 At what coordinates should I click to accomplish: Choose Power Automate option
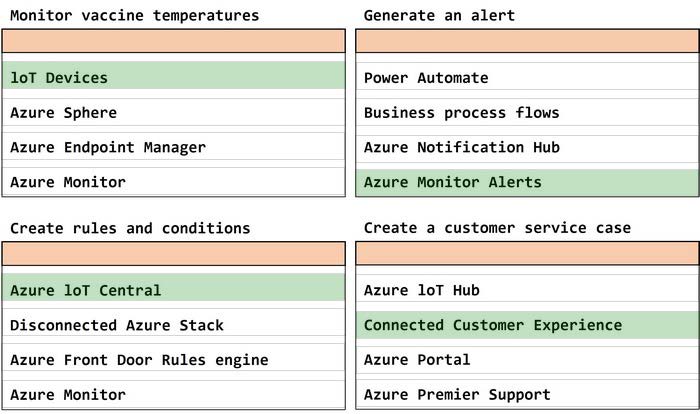tap(527, 78)
